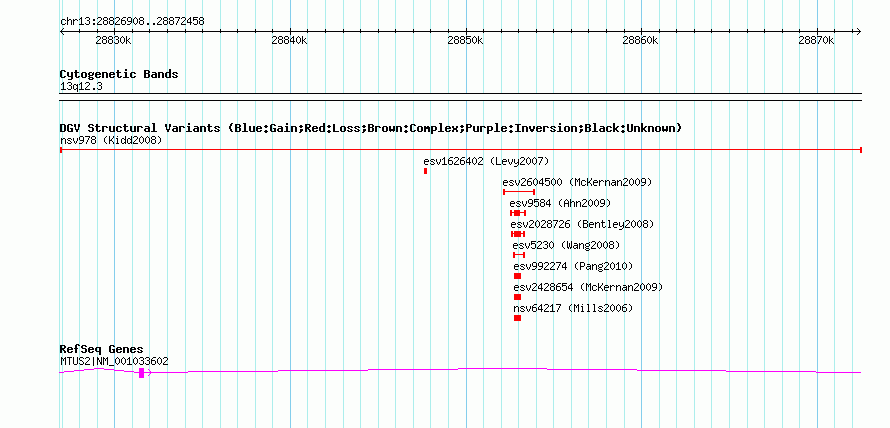This screenshot has width=890, height=428.
Task: Click the red square under esv992274
Action: point(518,276)
